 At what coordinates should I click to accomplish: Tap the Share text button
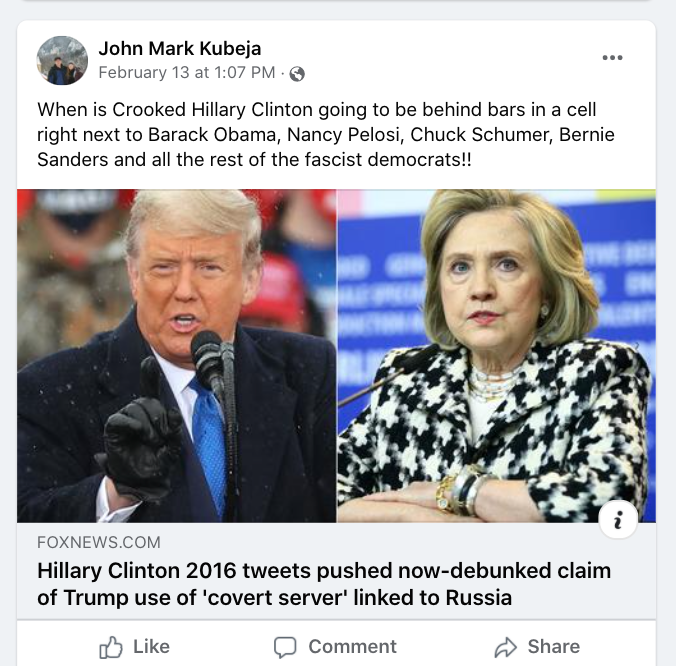coord(554,647)
